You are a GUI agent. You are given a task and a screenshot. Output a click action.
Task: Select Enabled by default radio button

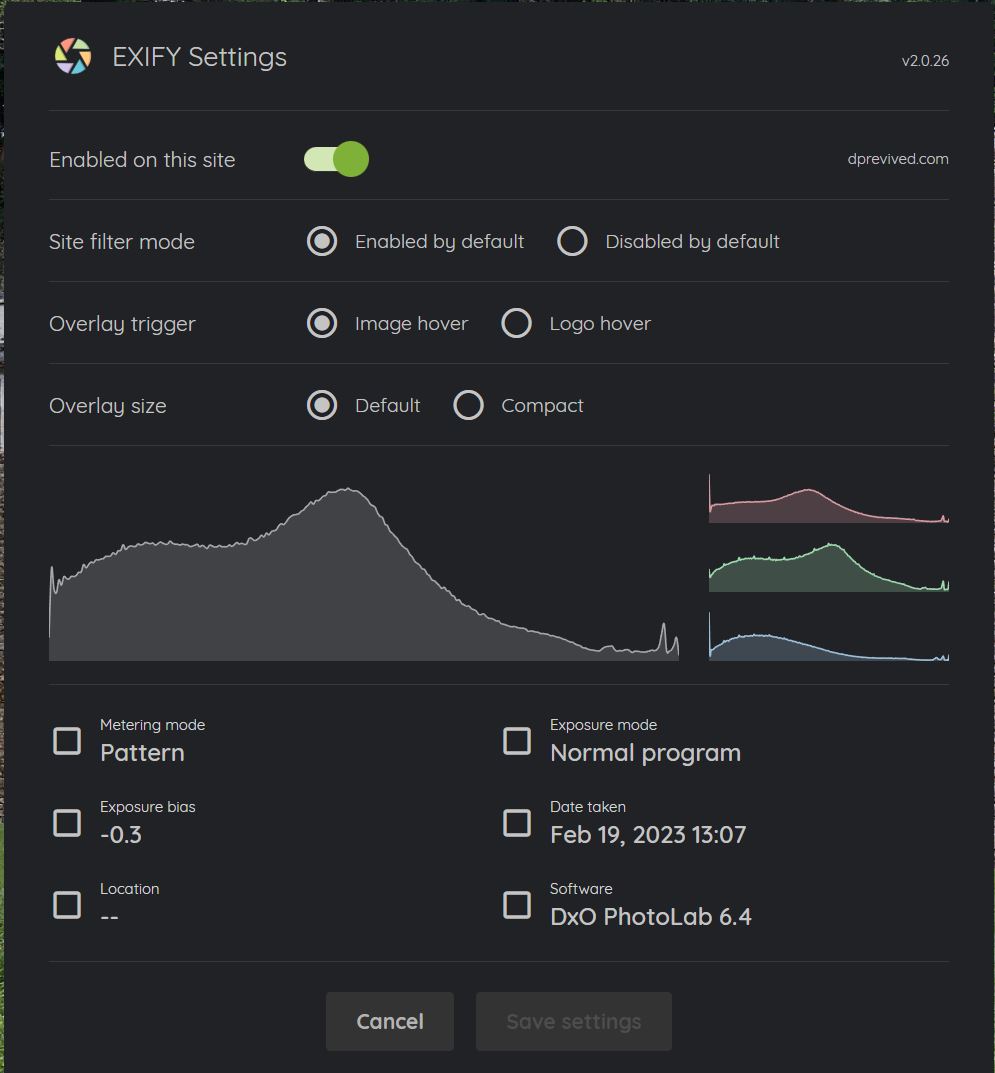pyautogui.click(x=322, y=242)
